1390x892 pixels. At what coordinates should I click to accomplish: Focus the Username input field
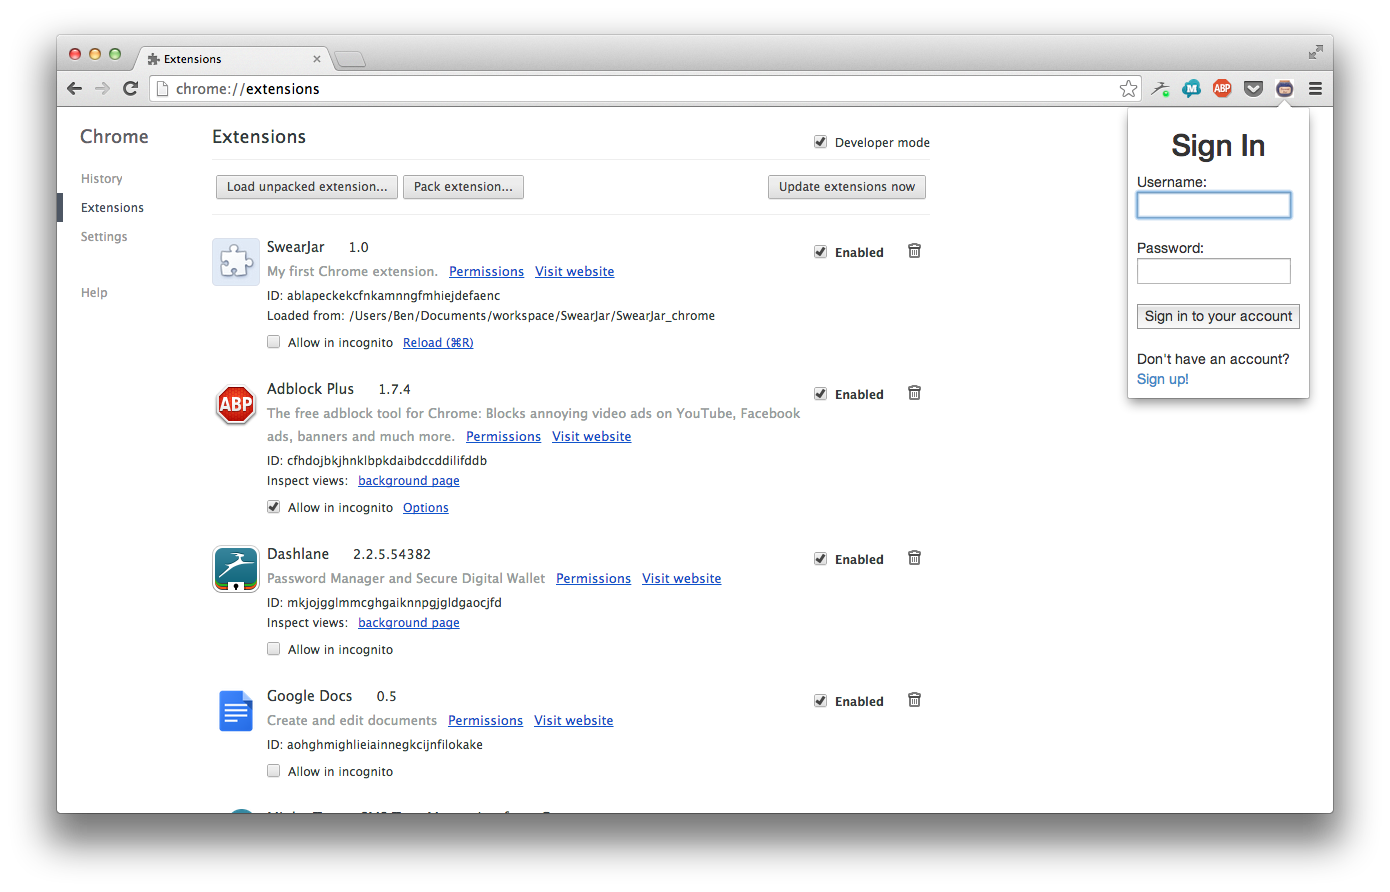pyautogui.click(x=1214, y=205)
